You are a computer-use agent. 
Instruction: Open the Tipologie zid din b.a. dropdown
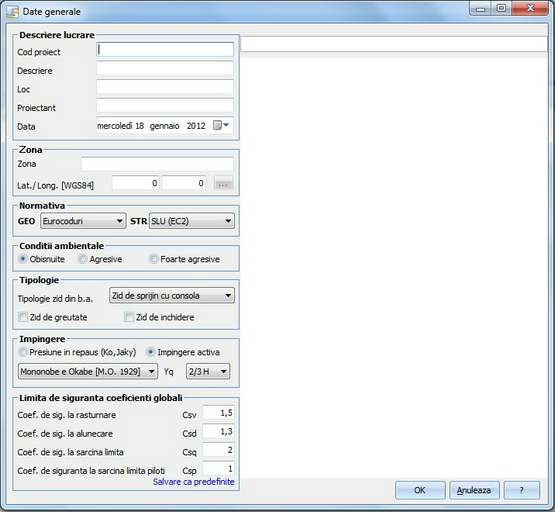172,295
